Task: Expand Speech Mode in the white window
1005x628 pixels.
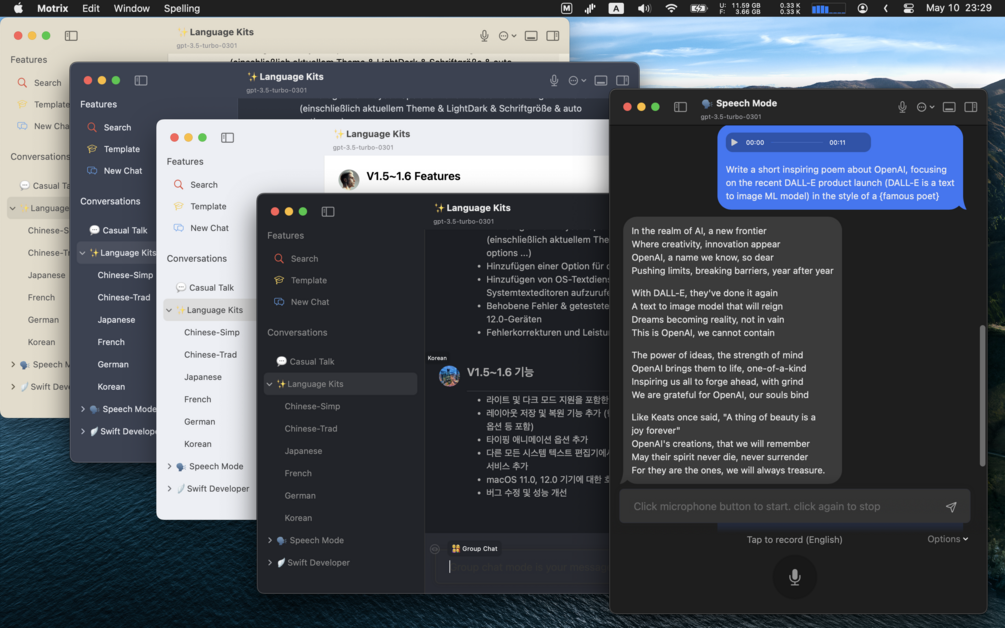Action: [x=169, y=467]
